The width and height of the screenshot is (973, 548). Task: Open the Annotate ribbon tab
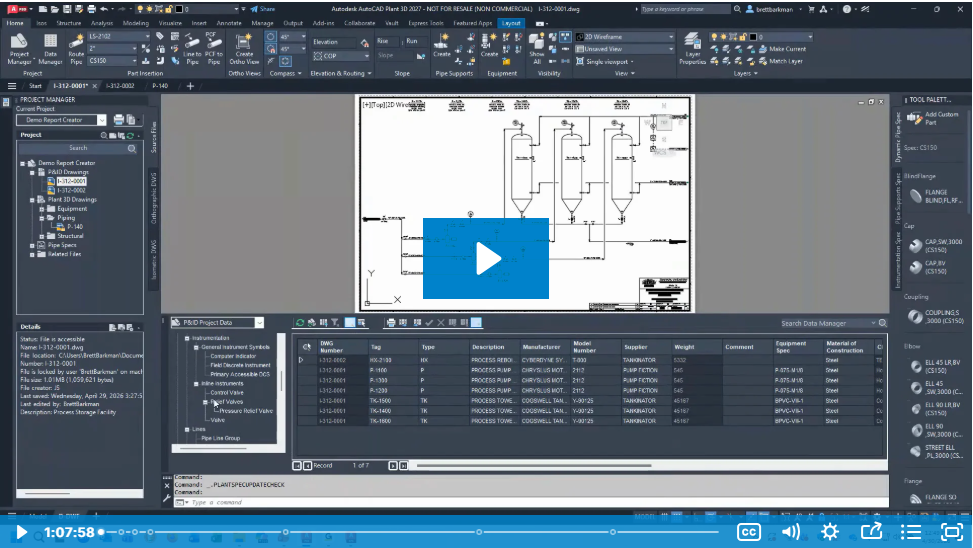point(228,23)
